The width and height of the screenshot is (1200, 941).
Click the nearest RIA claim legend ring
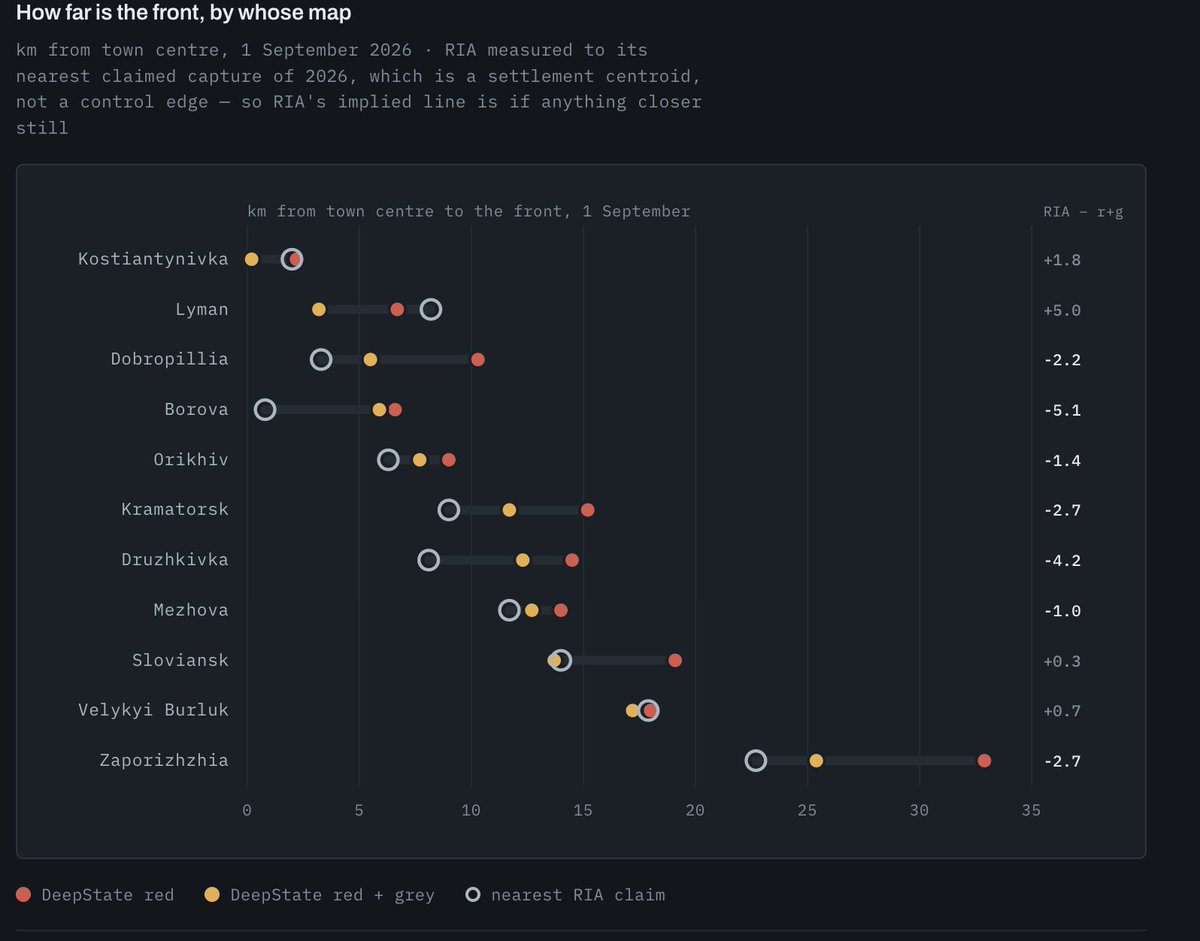[473, 895]
